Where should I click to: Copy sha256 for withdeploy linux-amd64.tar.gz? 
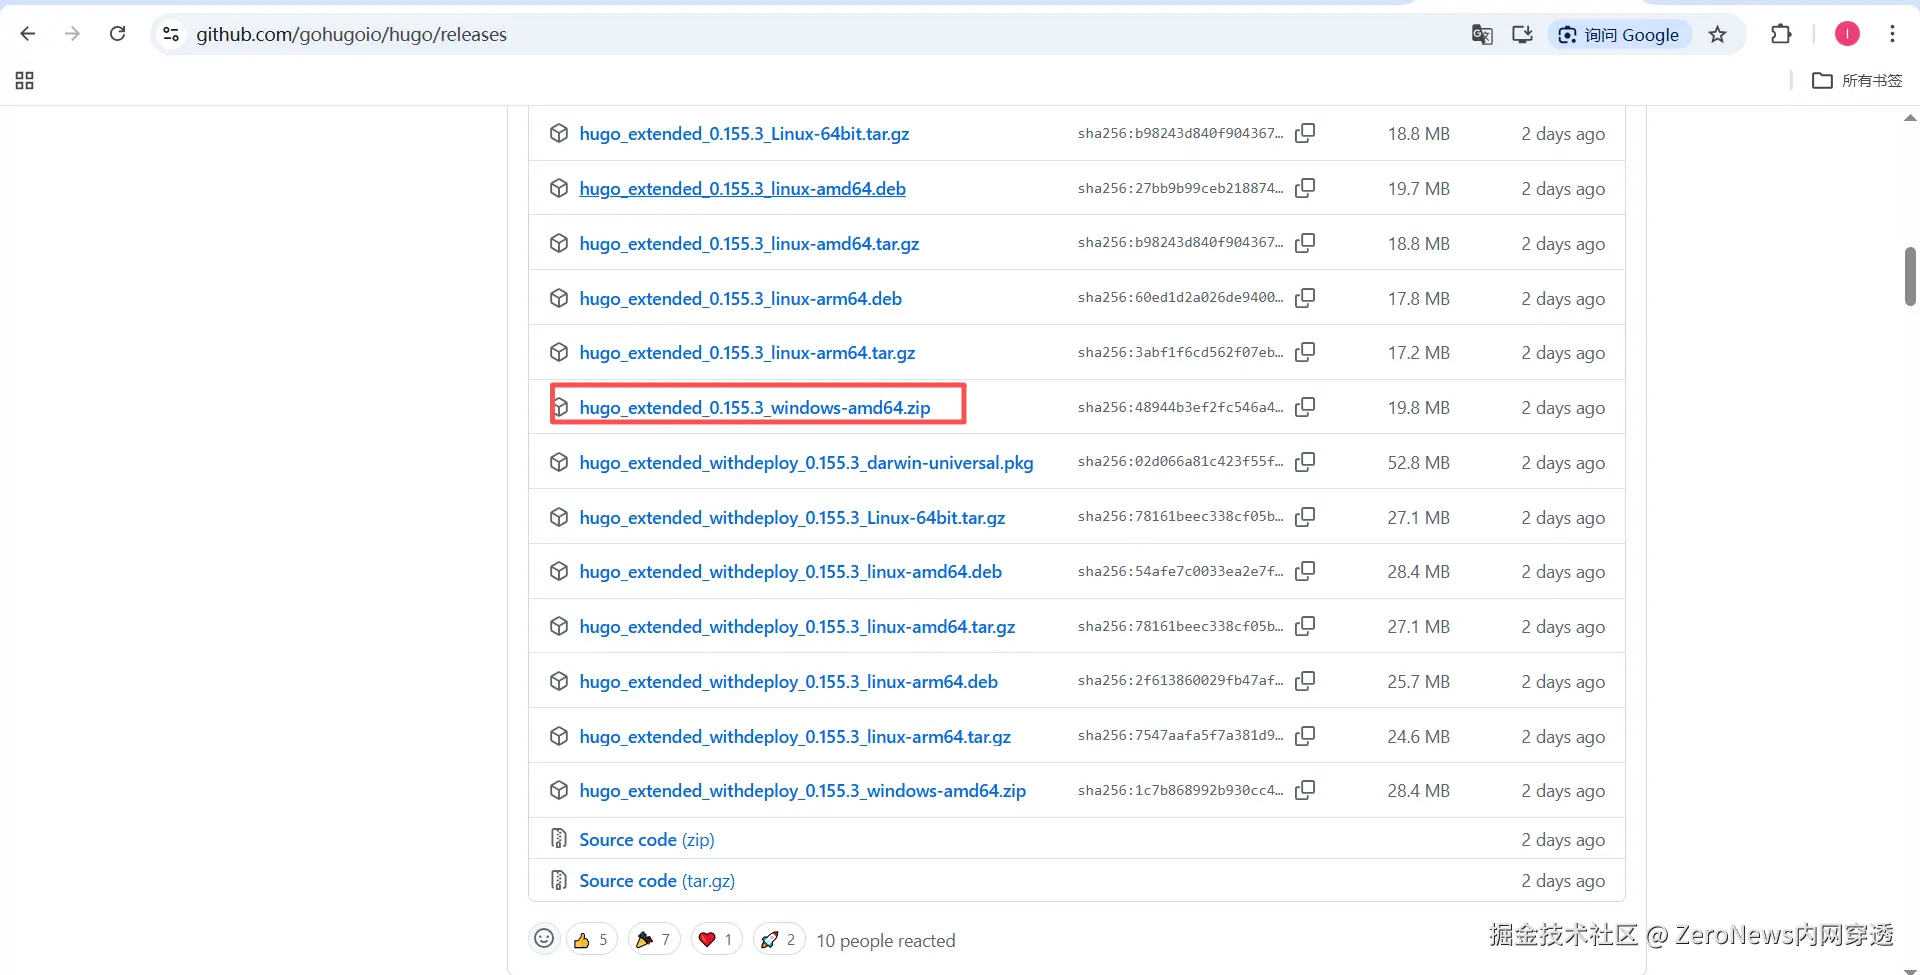1305,626
